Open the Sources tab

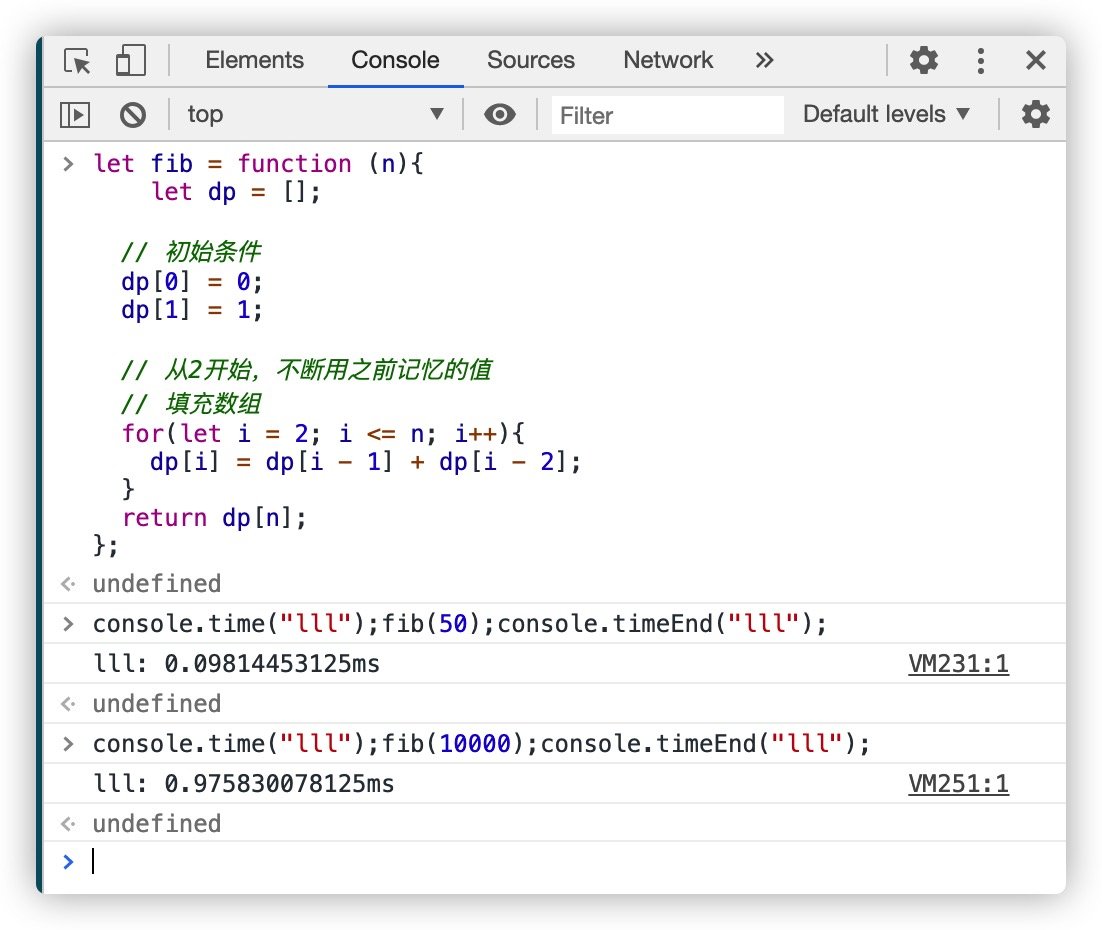[x=531, y=60]
